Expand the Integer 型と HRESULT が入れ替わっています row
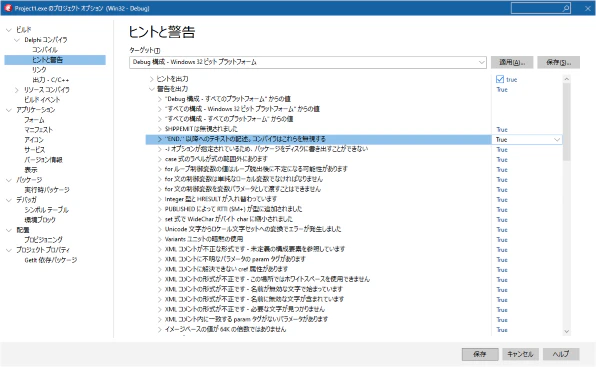Screen dimensions: 596x367 pyautogui.click(x=160, y=199)
